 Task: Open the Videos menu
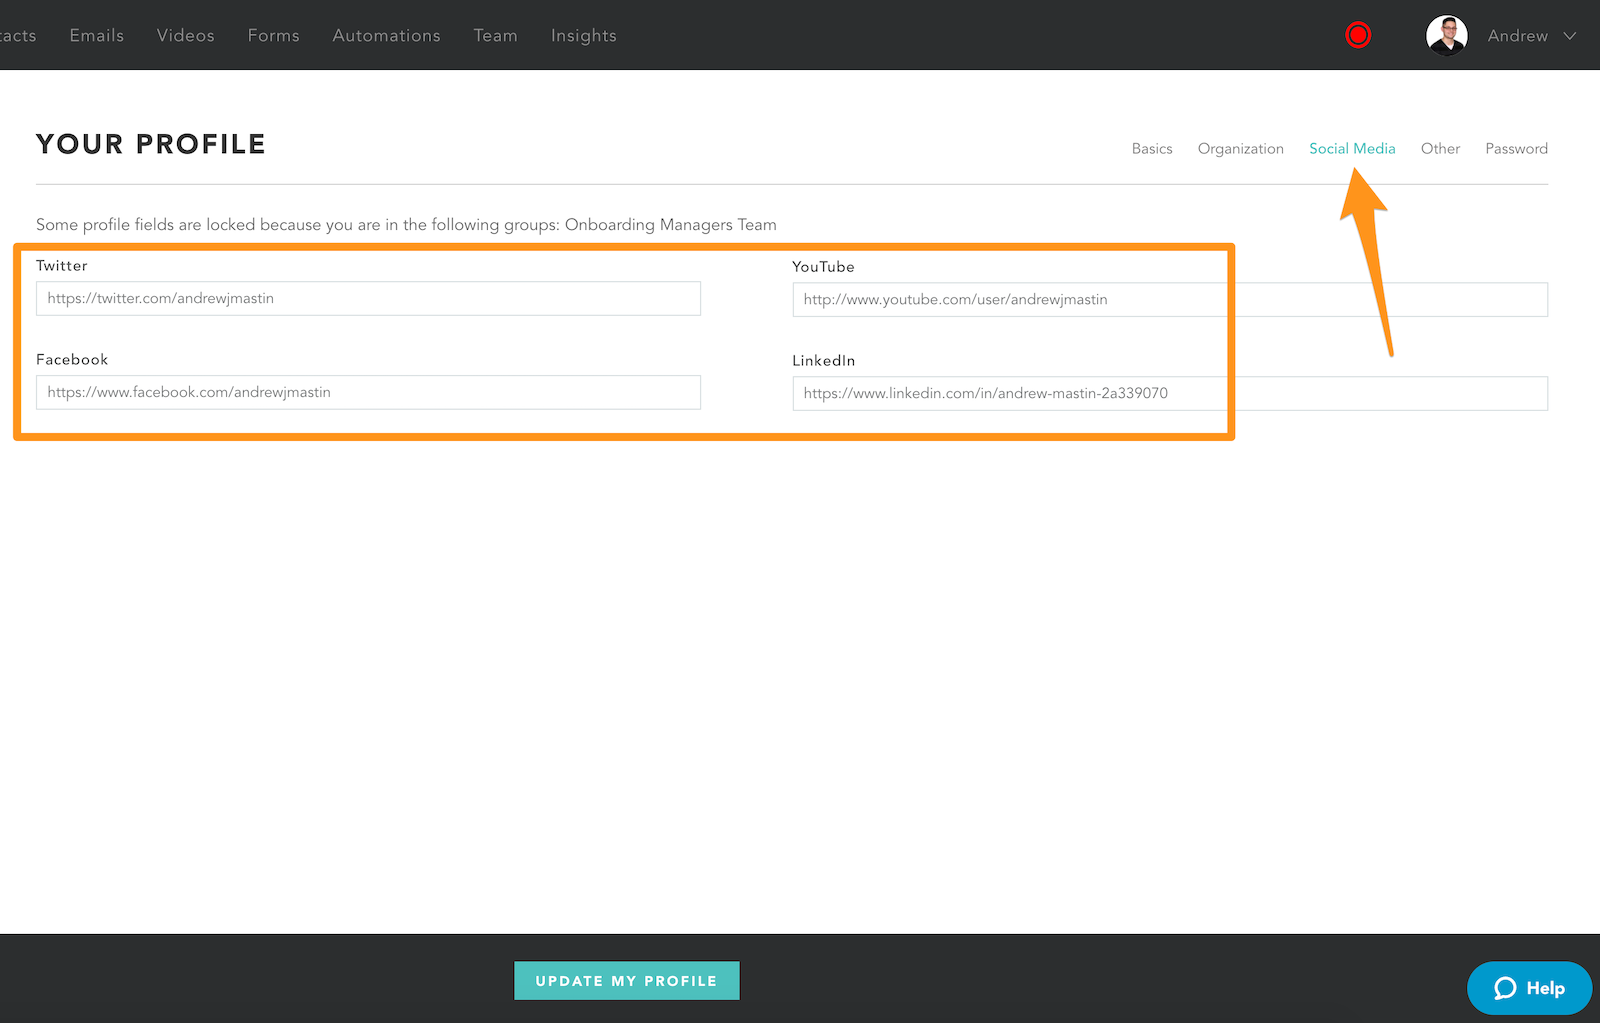pyautogui.click(x=186, y=35)
